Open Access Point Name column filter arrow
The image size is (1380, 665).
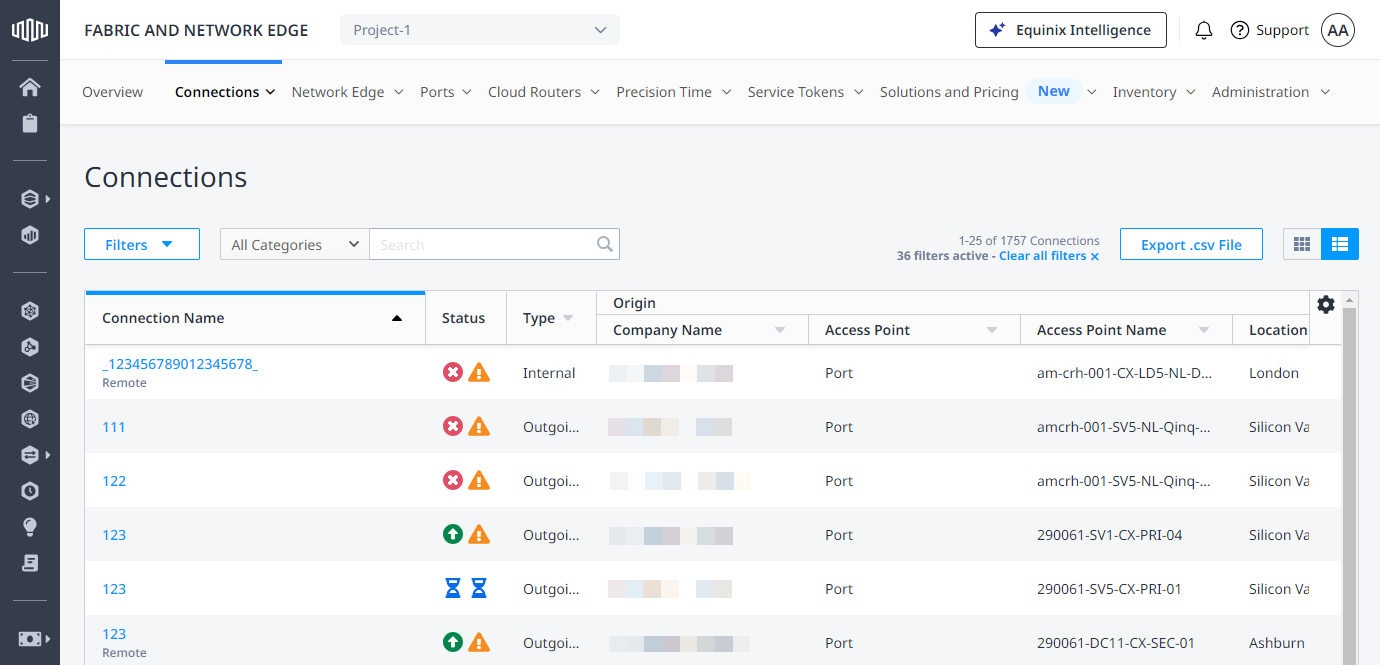1204,330
